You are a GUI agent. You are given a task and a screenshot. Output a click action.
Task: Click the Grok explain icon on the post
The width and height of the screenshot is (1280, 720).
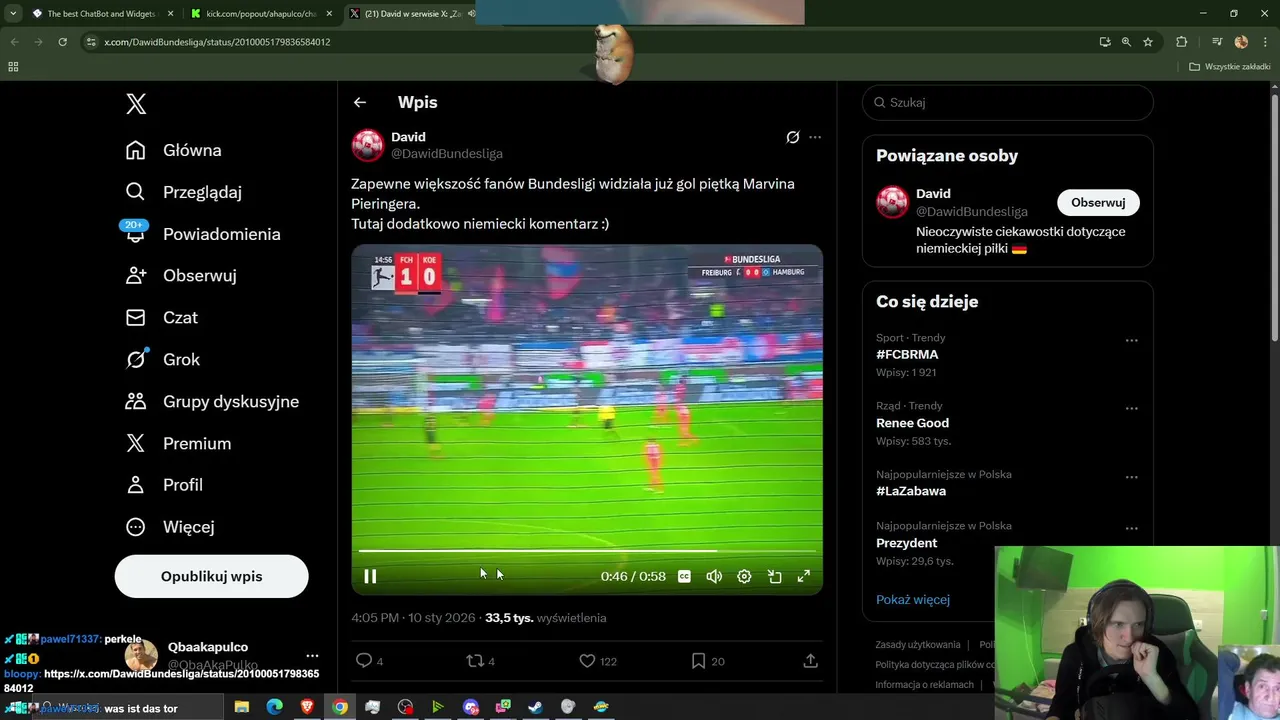point(792,137)
